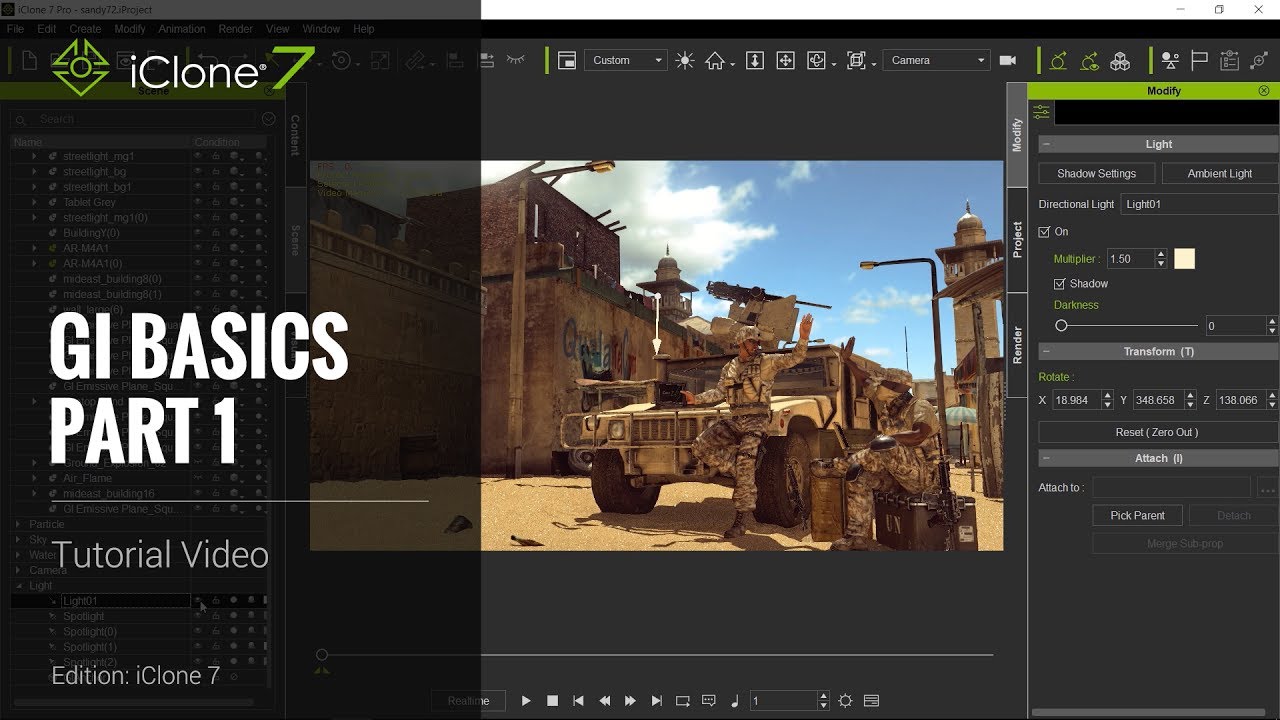Jump to the first frame
1280x720 pixels.
pyautogui.click(x=578, y=701)
